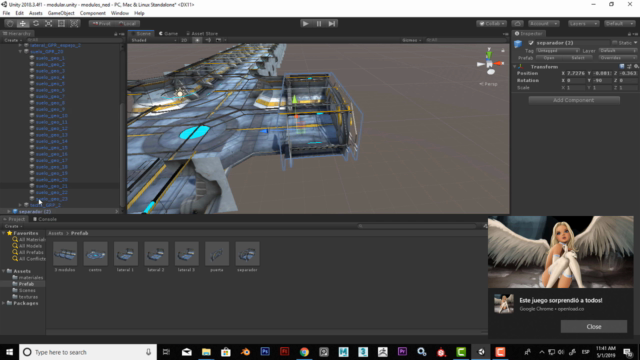Toggle Local/Global handle rotation
This screenshot has height=360, width=640.
pyautogui.click(x=127, y=24)
